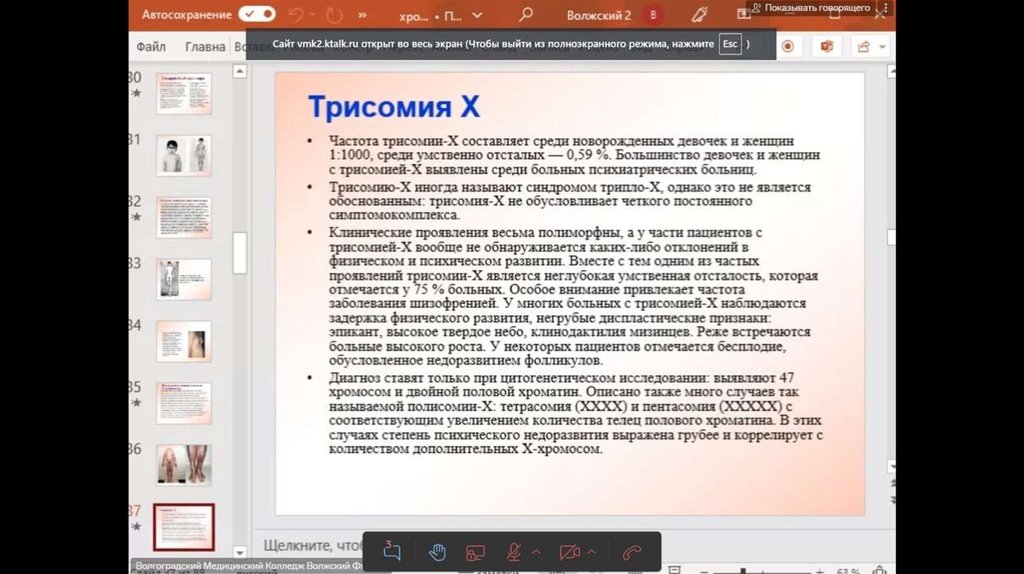The height and width of the screenshot is (574, 1024).
Task: Toggle the muted microphone icon
Action: [514, 552]
